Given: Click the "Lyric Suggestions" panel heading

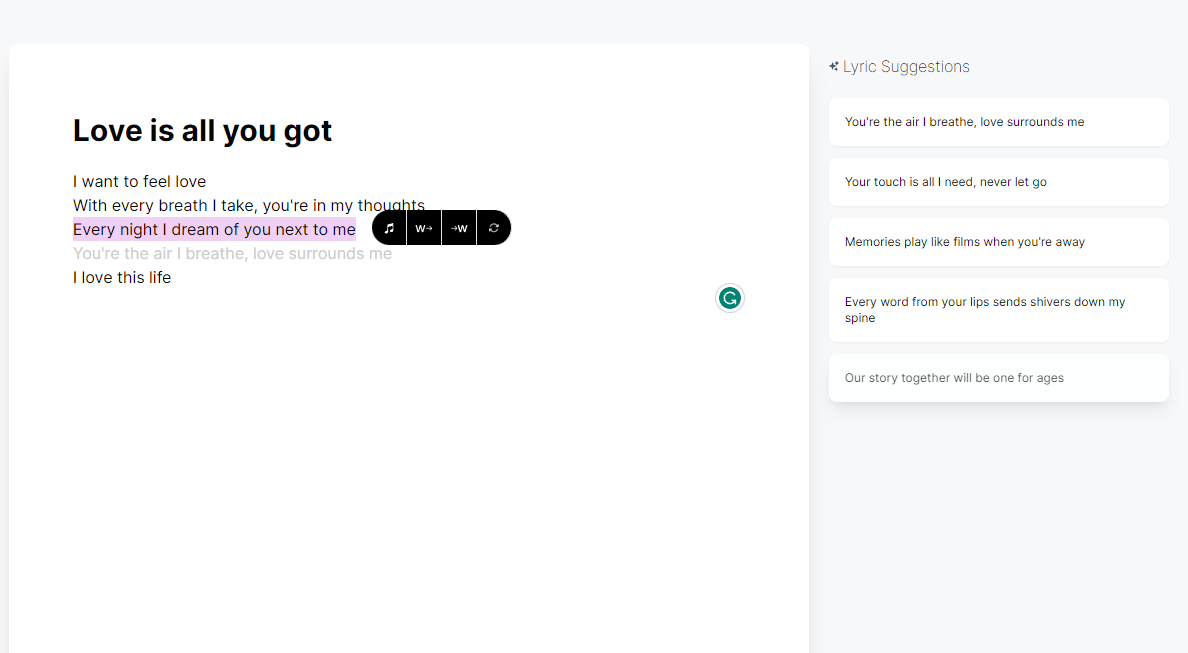Looking at the screenshot, I should [906, 67].
